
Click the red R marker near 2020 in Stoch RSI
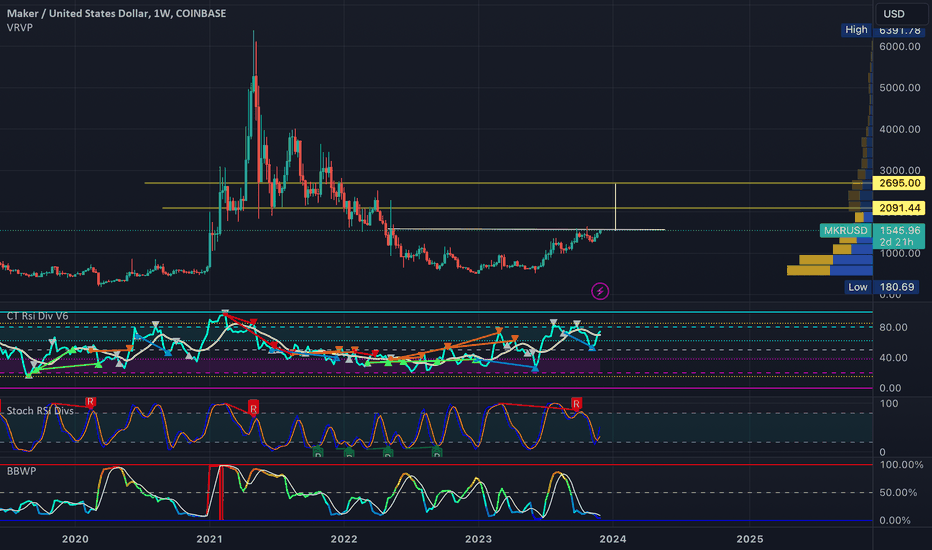click(90, 403)
